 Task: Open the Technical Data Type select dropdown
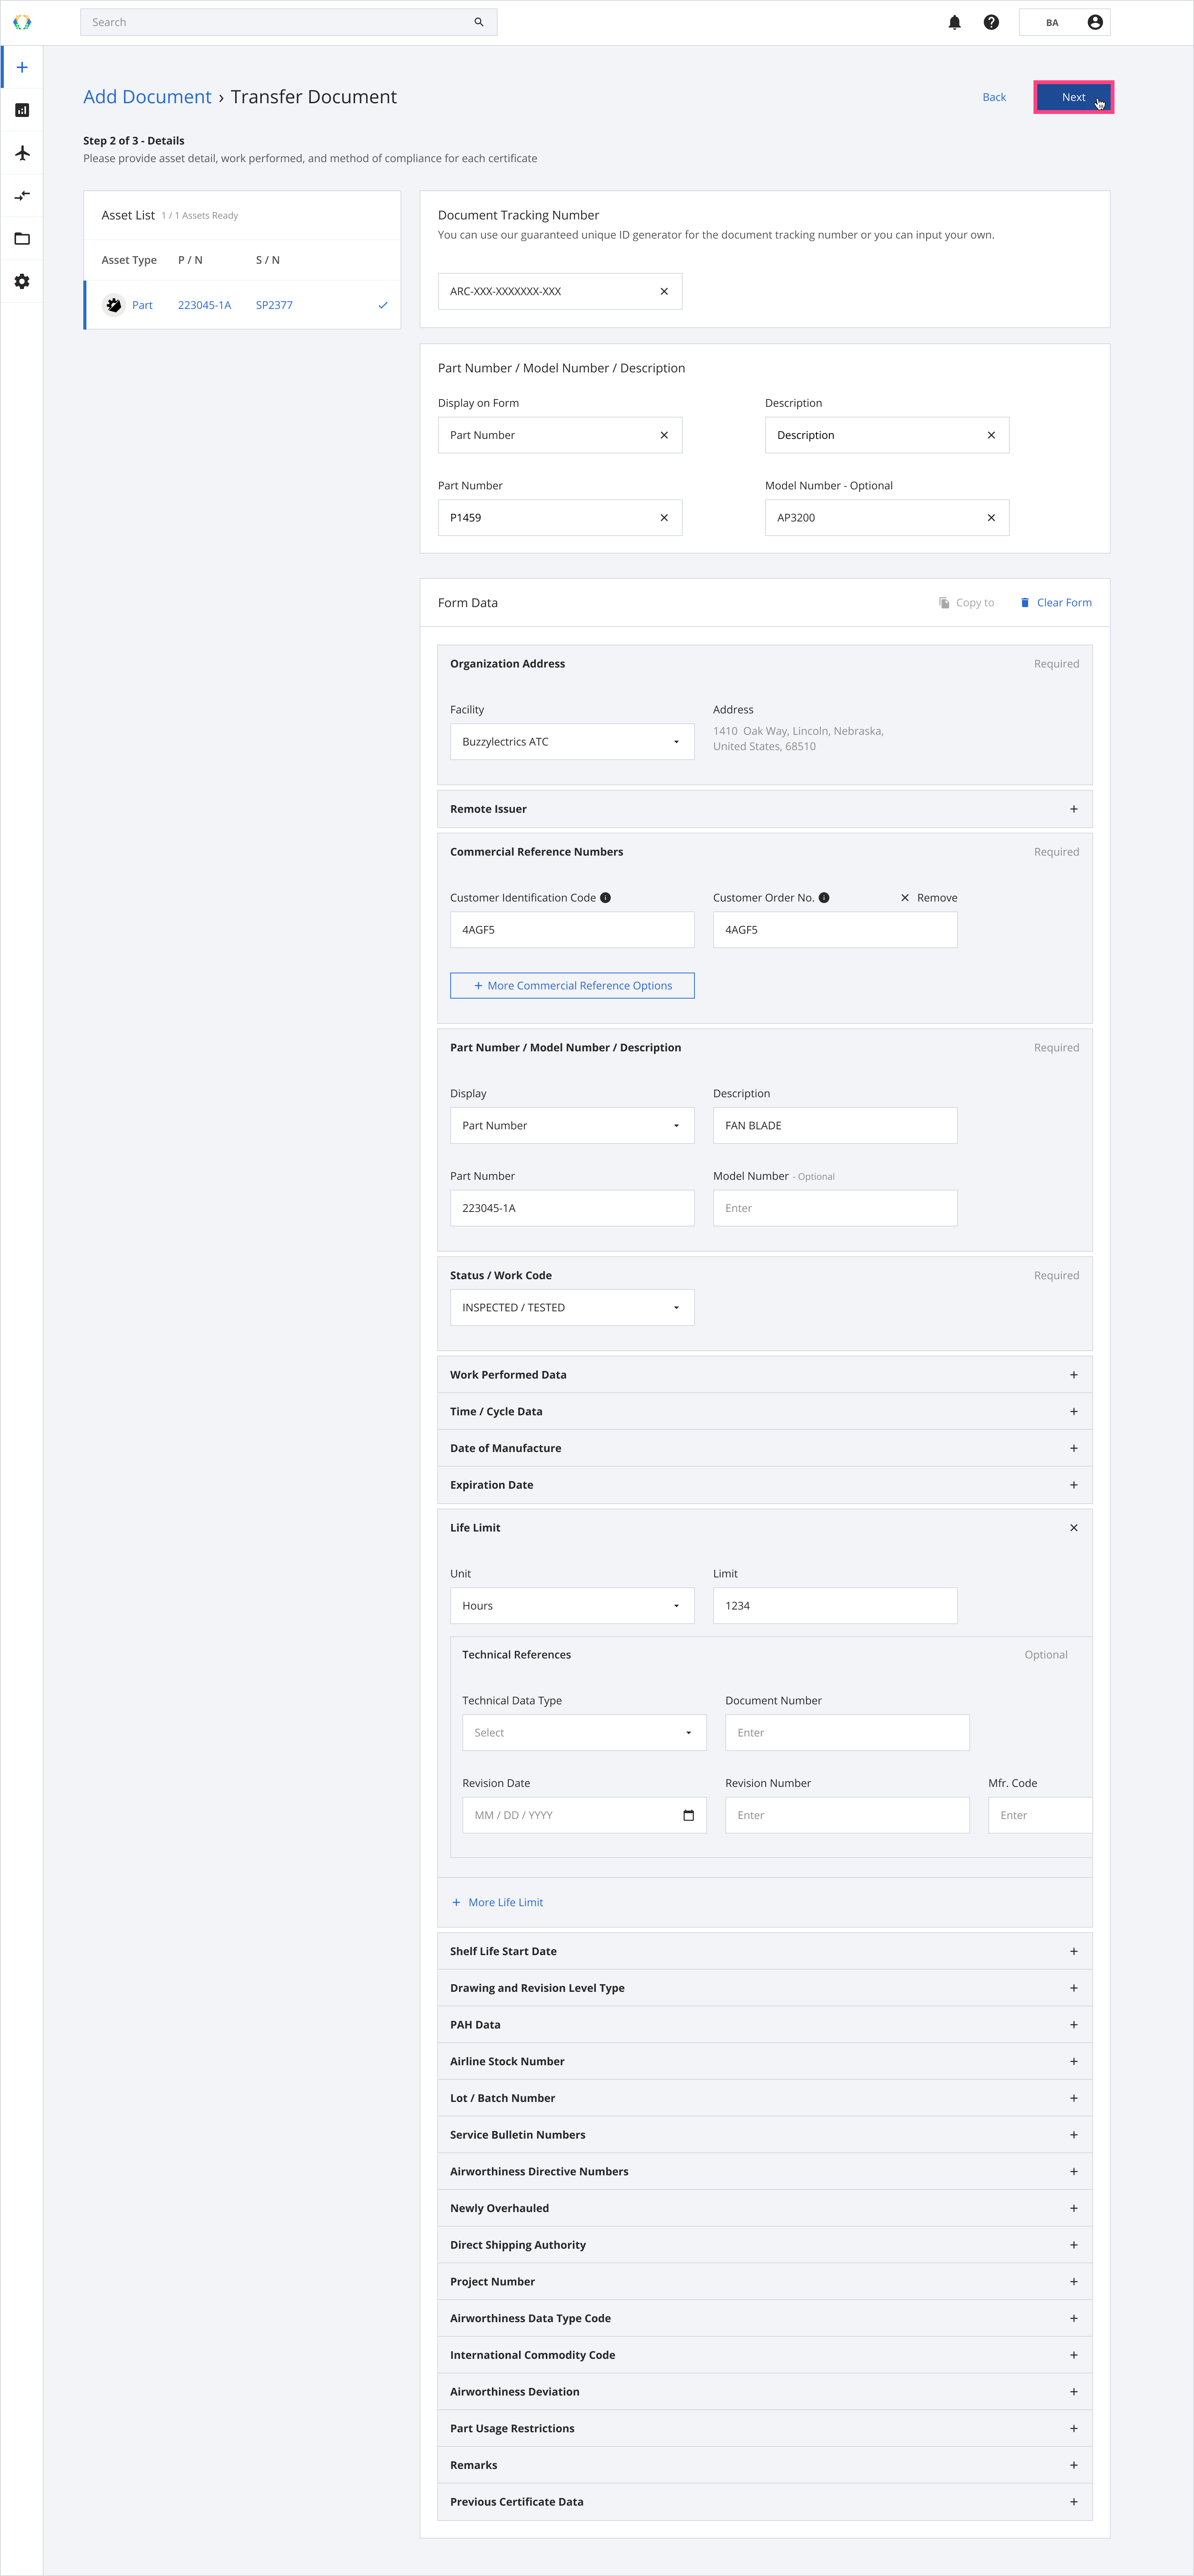pyautogui.click(x=584, y=1733)
